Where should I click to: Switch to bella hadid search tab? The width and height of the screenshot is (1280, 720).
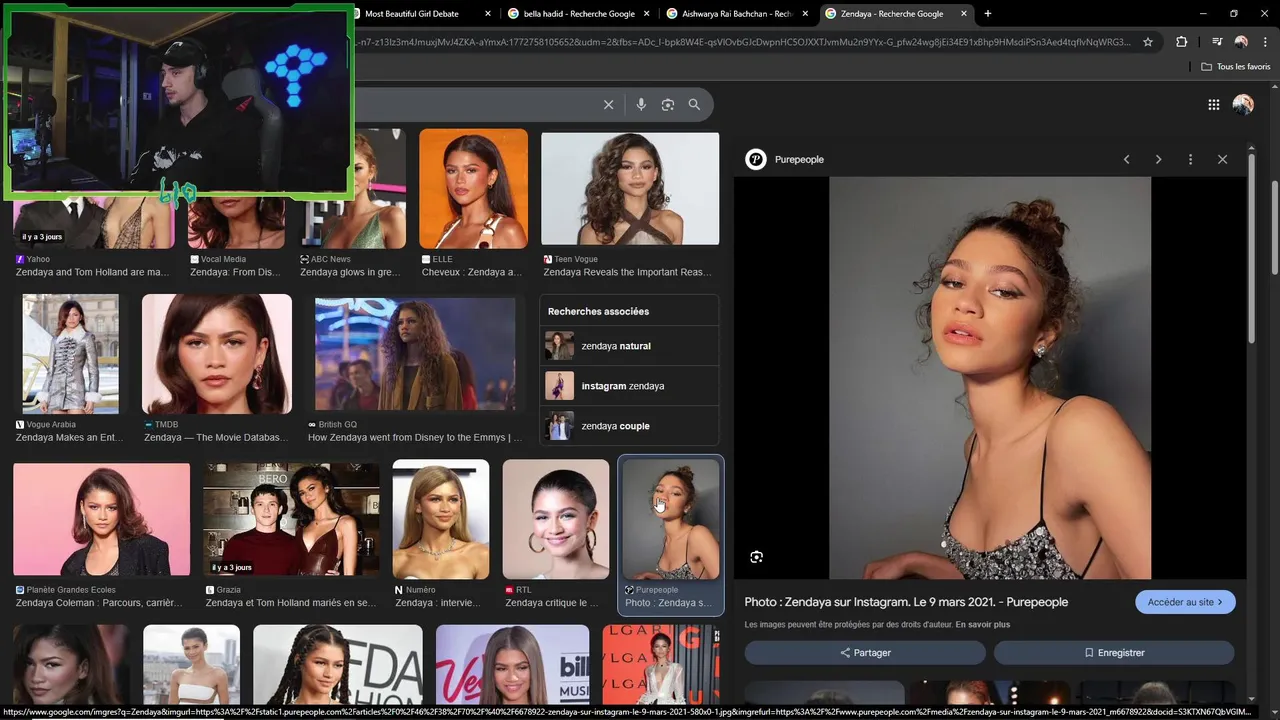(x=580, y=14)
